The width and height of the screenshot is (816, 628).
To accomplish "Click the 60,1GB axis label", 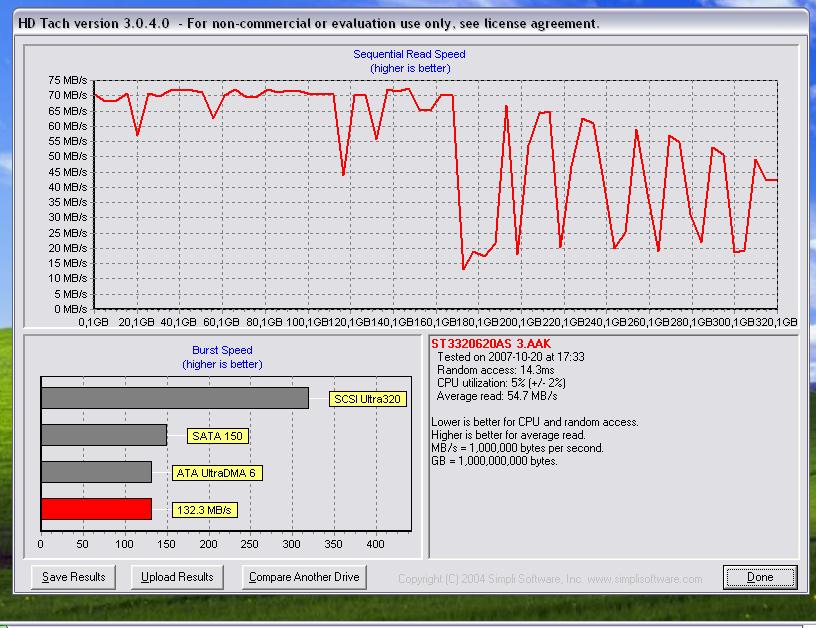I will [221, 322].
